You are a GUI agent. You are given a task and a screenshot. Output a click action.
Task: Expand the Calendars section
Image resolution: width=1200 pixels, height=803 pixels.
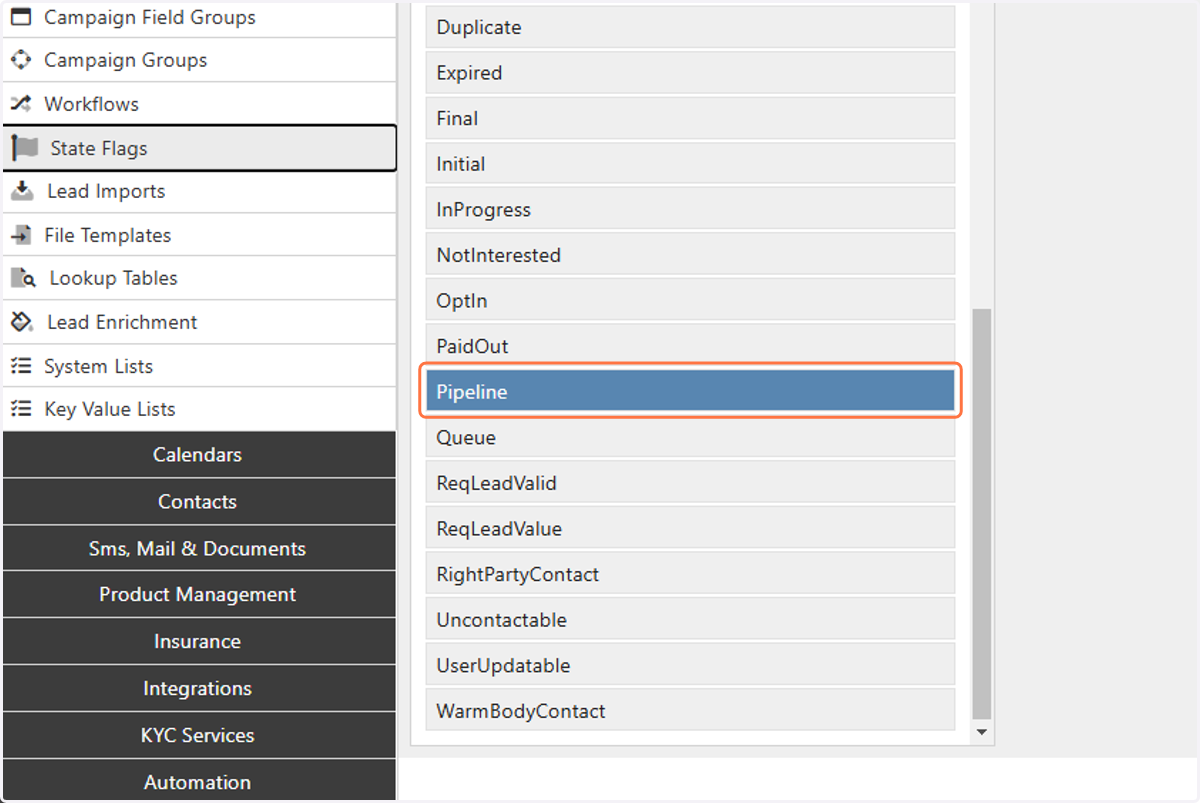click(199, 454)
